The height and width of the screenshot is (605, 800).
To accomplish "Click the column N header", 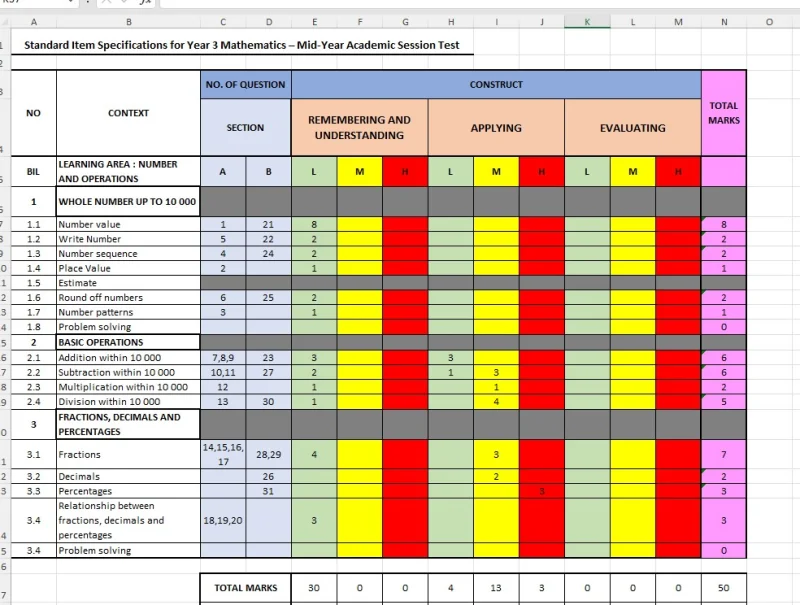I will pyautogui.click(x=723, y=21).
